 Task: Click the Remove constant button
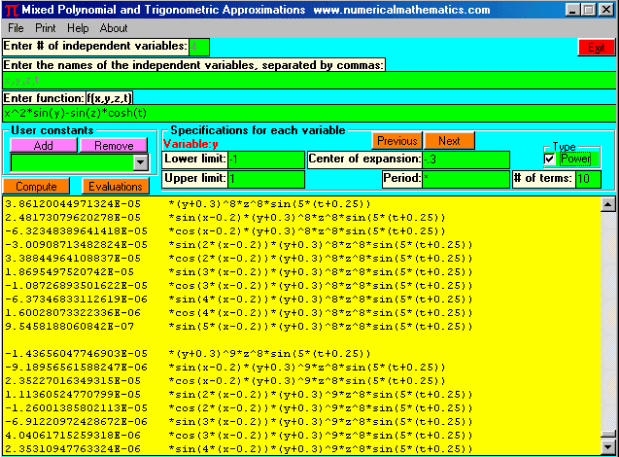(x=113, y=145)
